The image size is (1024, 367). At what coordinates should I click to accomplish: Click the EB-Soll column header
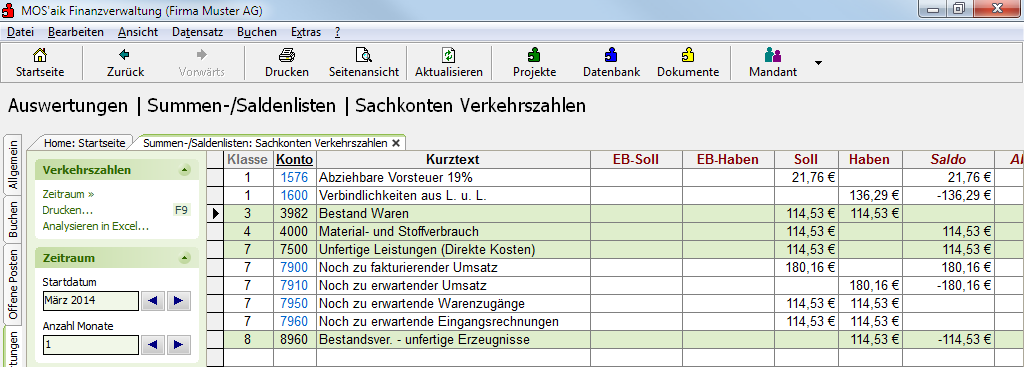(636, 159)
